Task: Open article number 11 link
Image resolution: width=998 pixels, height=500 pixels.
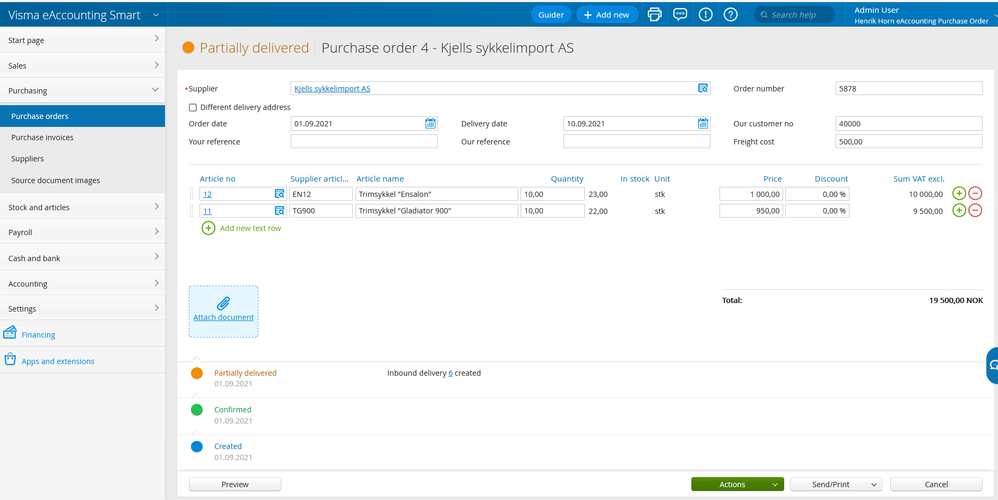Action: point(207,211)
